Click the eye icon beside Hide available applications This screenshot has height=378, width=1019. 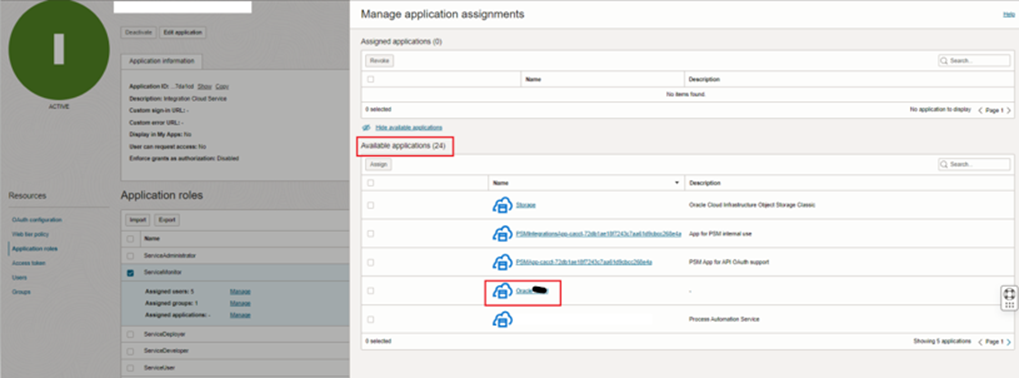tap(367, 127)
